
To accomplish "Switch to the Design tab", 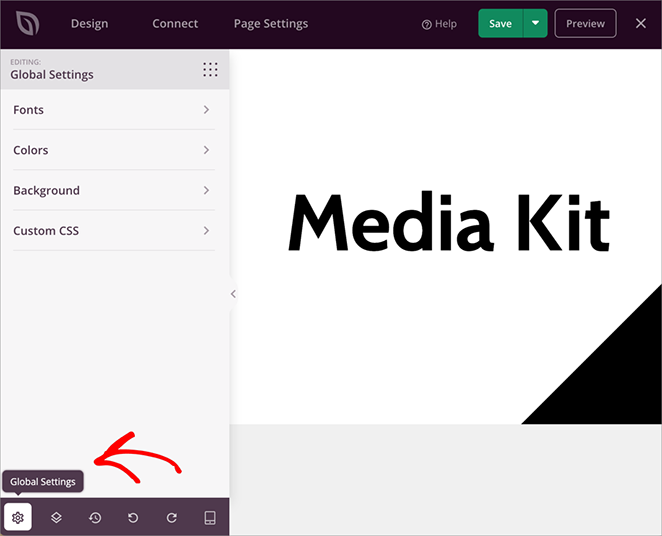I will [x=89, y=23].
